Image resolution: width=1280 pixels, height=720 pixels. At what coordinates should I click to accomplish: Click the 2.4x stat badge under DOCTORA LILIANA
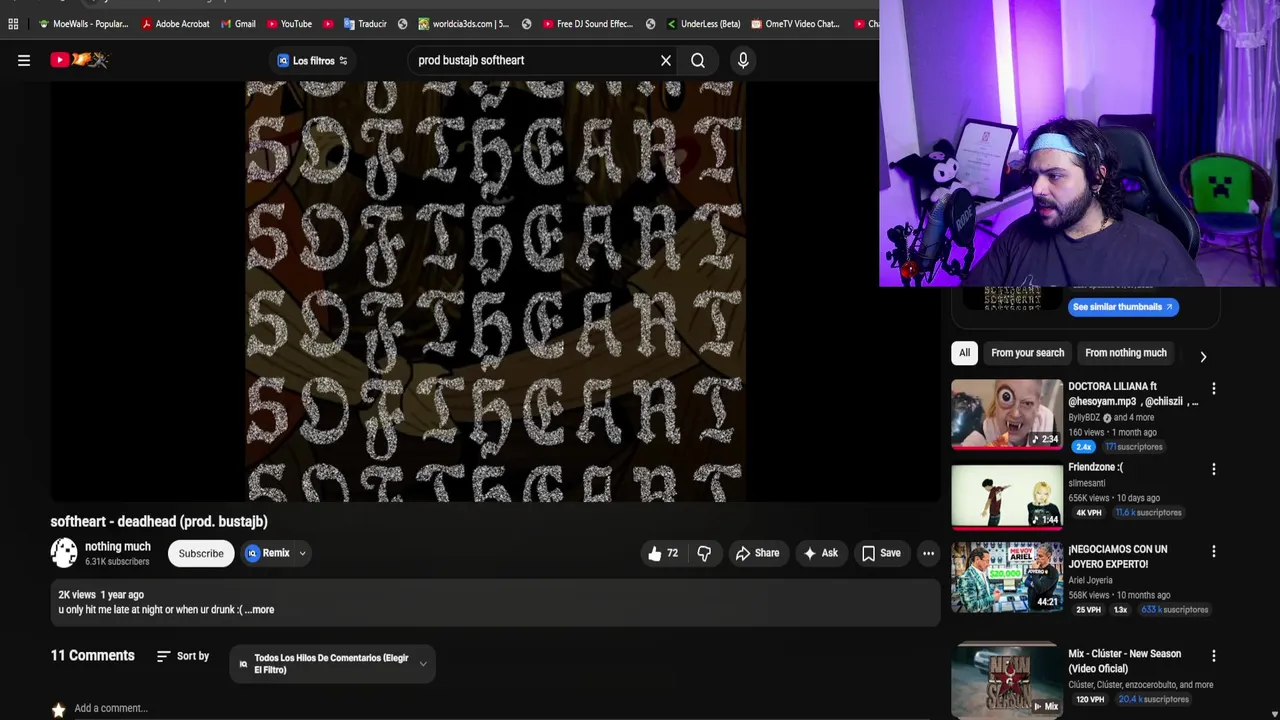click(x=1083, y=447)
